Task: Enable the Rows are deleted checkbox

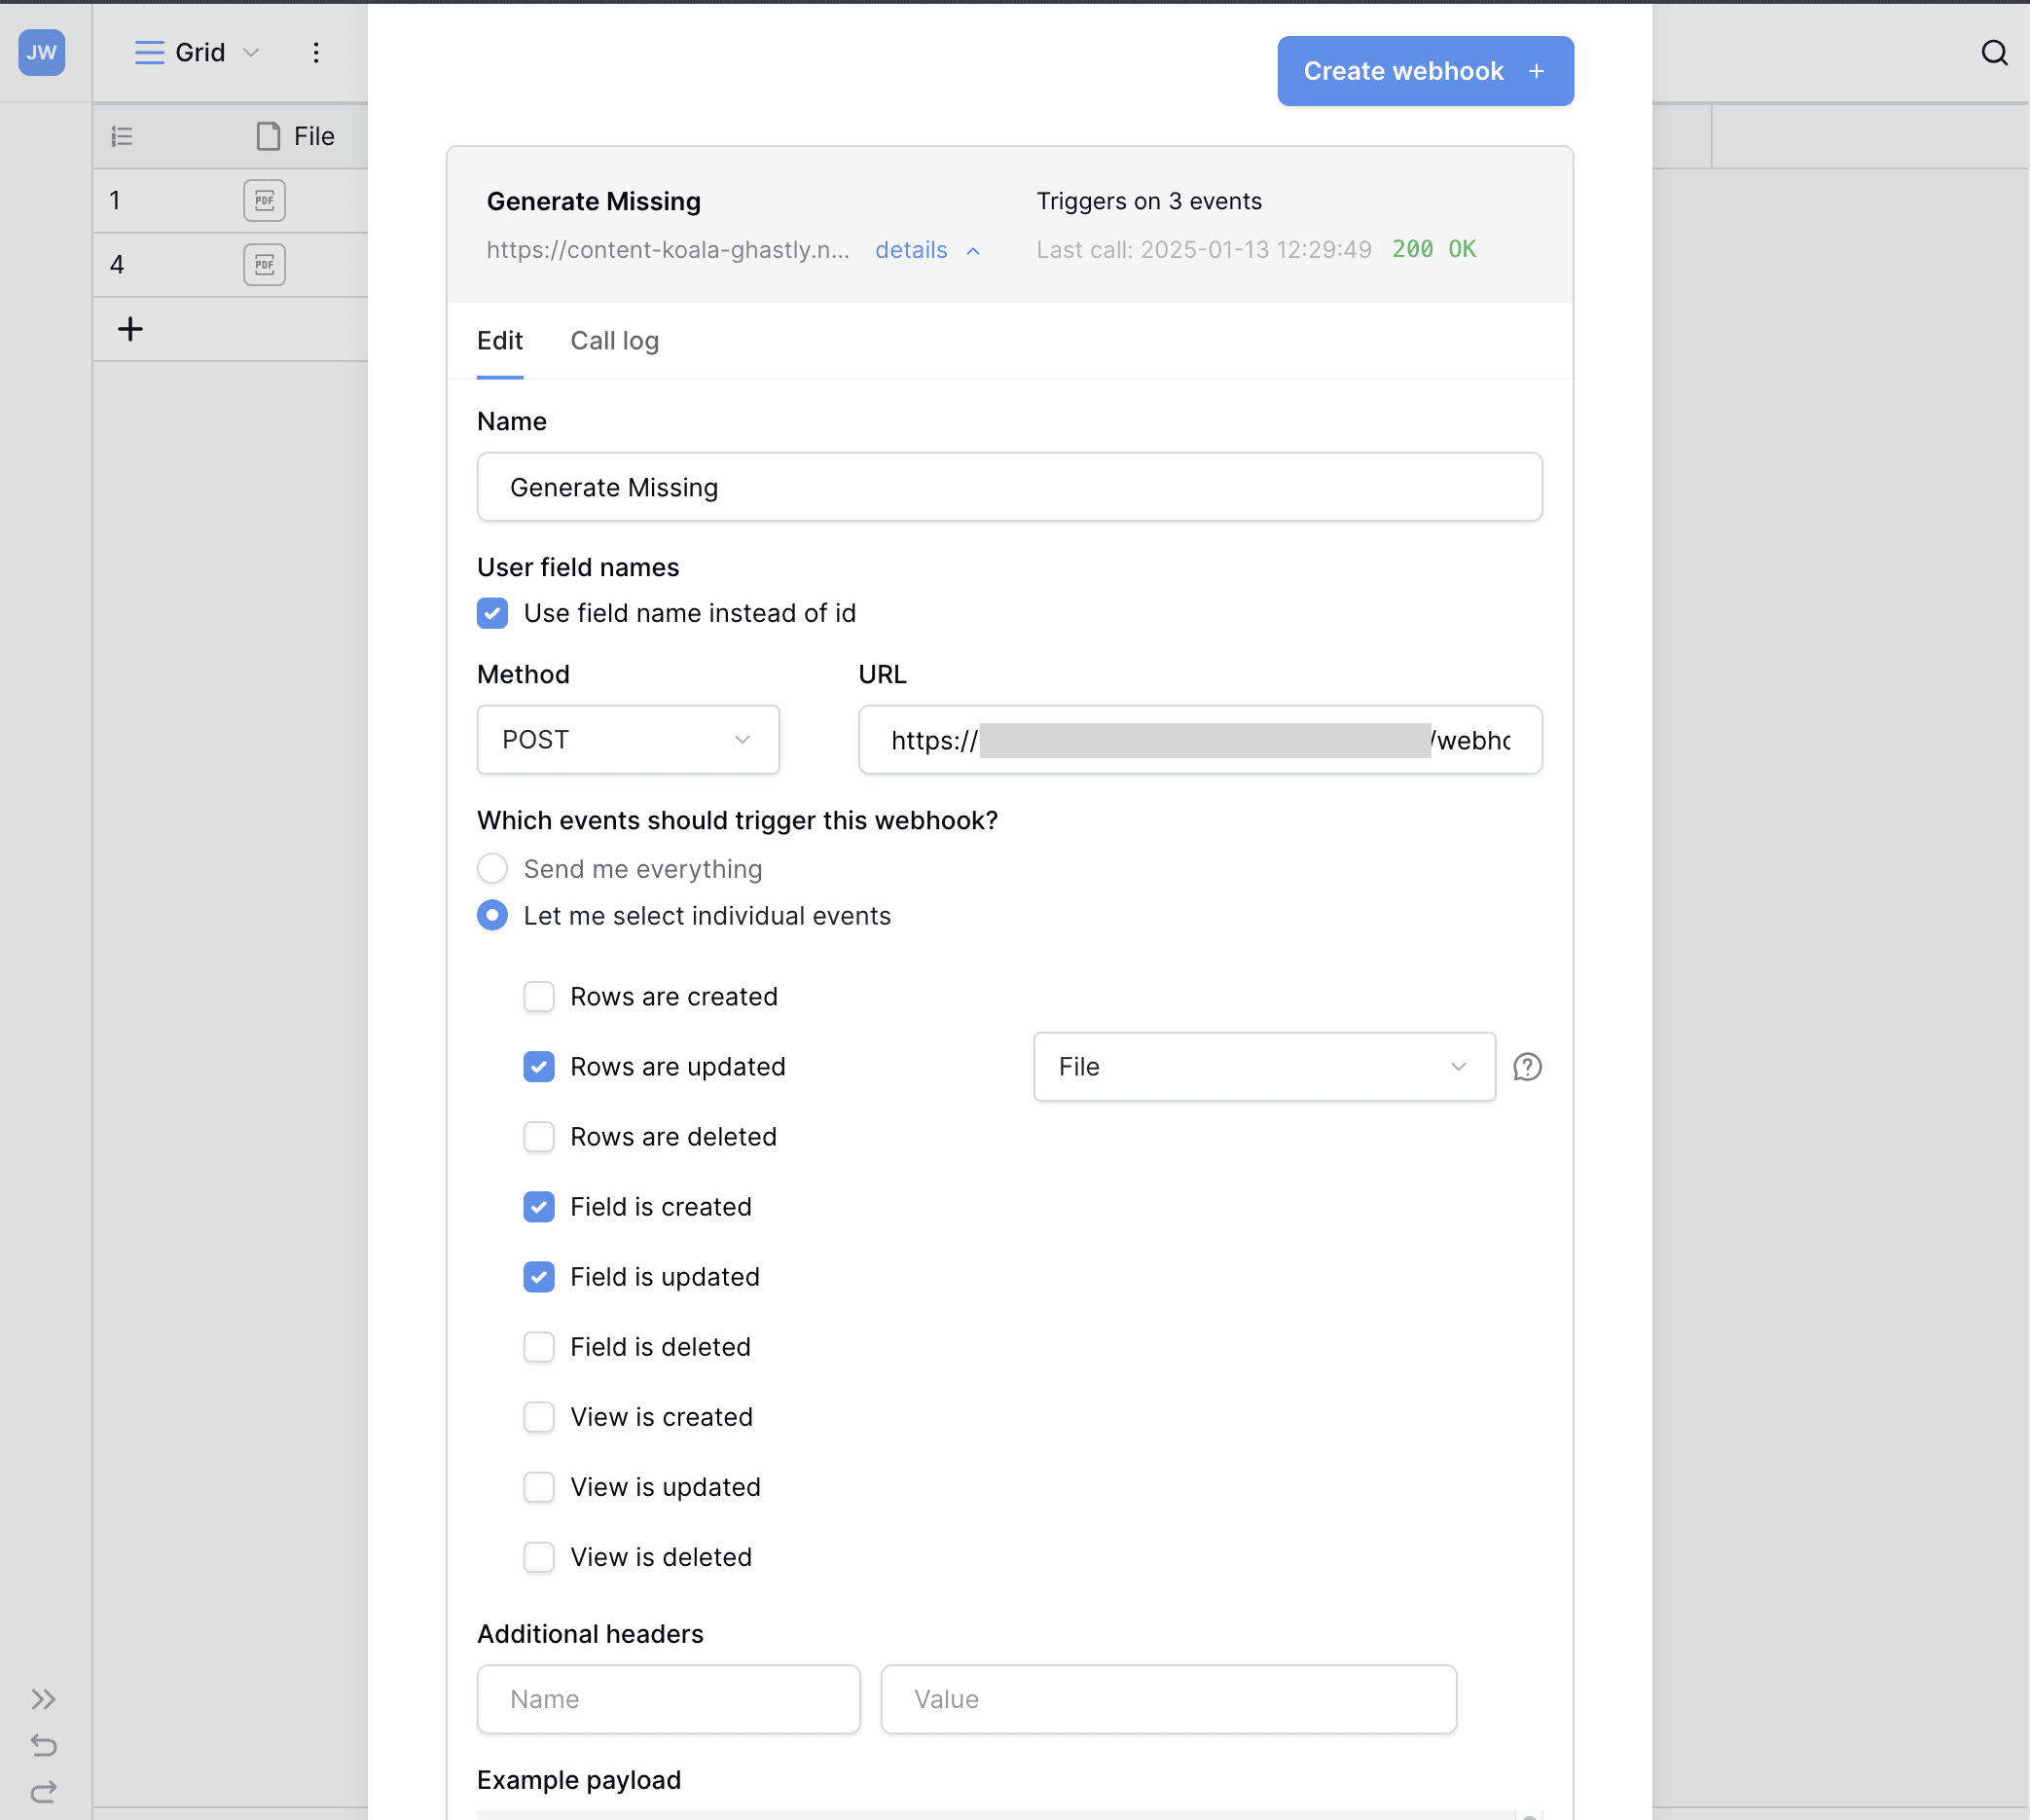Action: (539, 1136)
